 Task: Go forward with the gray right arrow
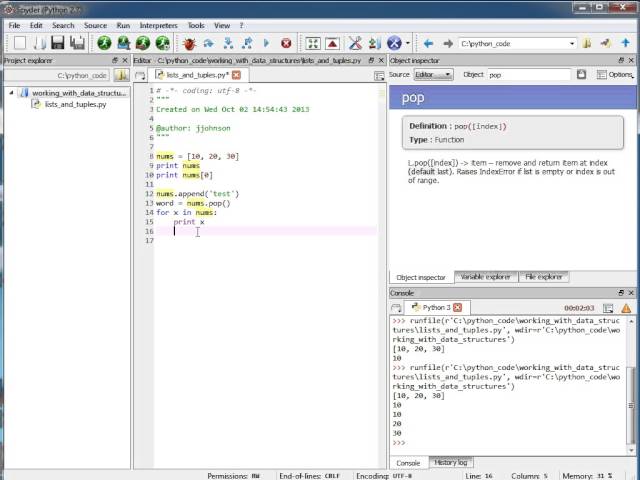coord(448,43)
